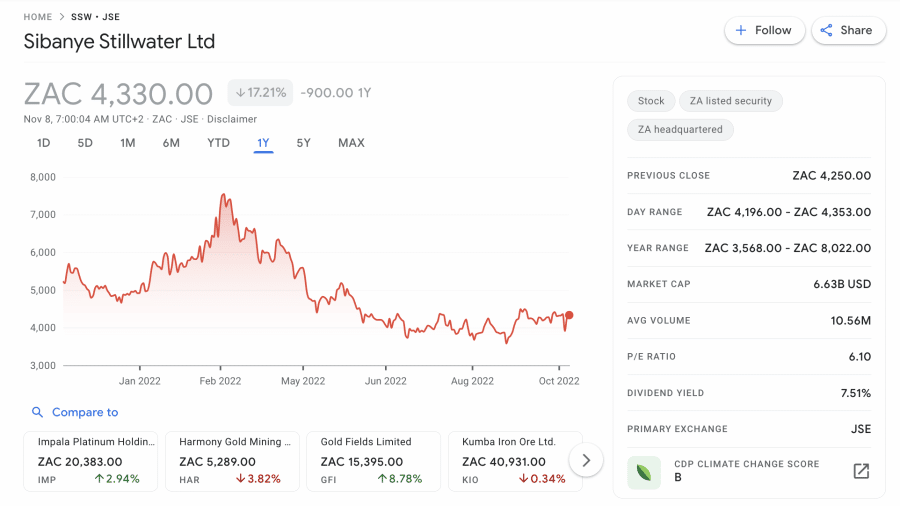This screenshot has width=900, height=506.
Task: Open the HOME breadcrumb link
Action: tap(38, 17)
